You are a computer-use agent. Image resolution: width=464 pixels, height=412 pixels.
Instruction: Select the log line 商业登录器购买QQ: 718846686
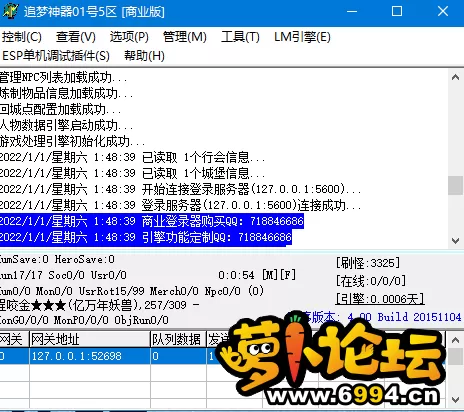click(152, 221)
